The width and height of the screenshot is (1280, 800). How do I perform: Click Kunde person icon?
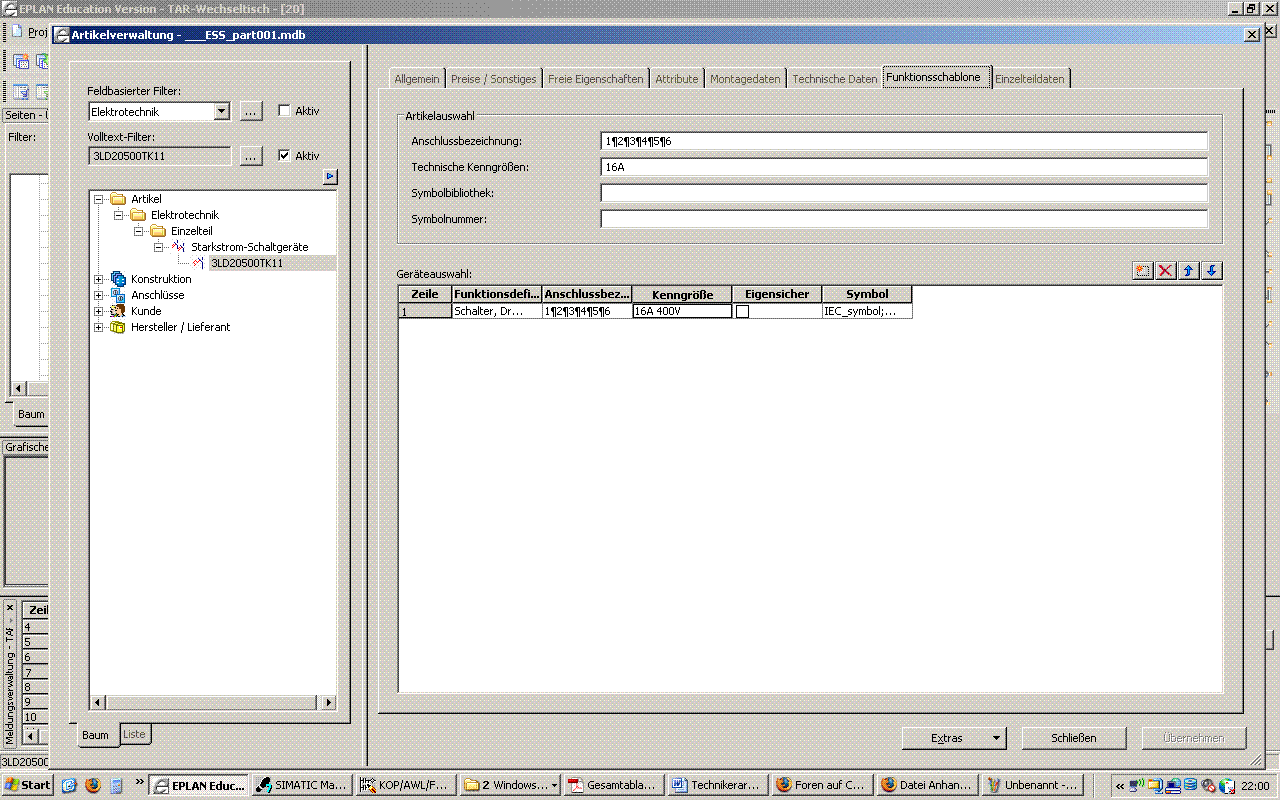[118, 311]
